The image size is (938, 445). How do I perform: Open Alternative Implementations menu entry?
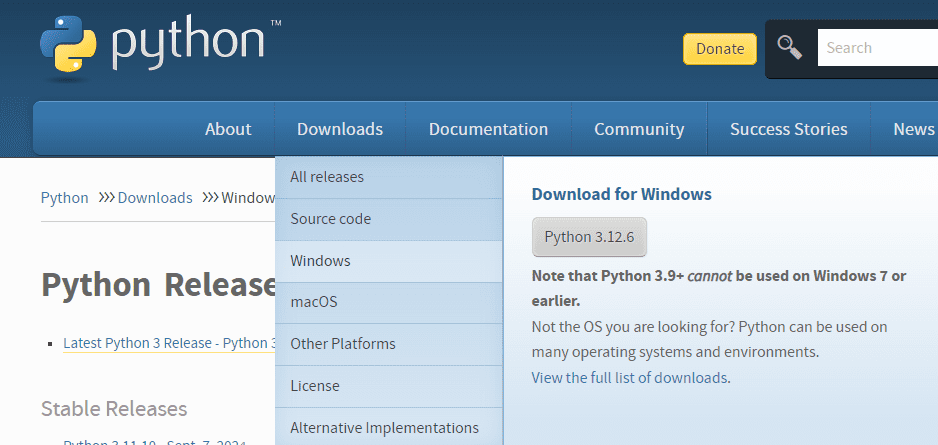(x=389, y=428)
